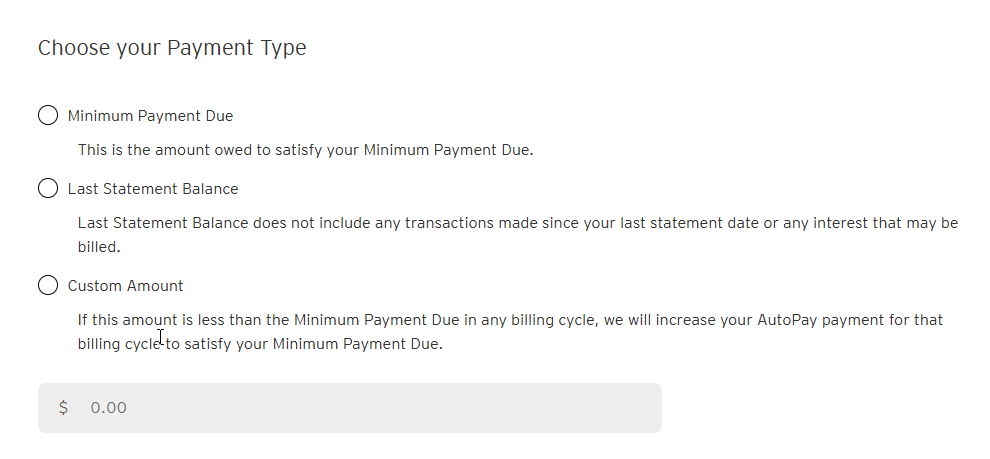Click the empty right end of amount field
Image resolution: width=990 pixels, height=459 pixels.
pos(620,408)
